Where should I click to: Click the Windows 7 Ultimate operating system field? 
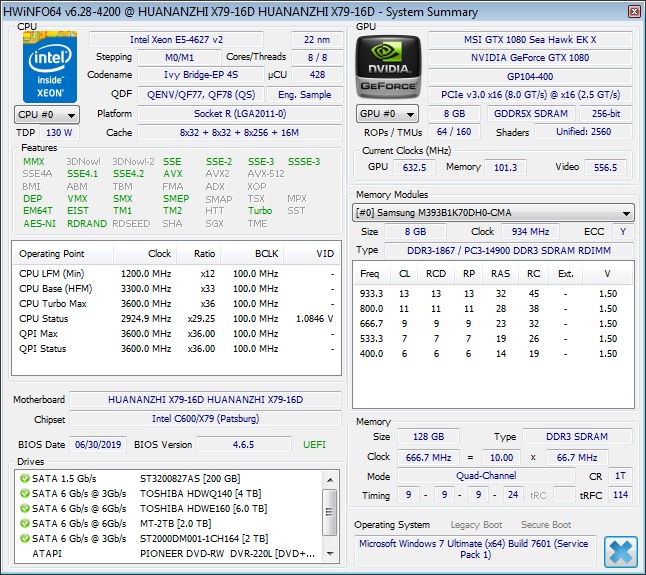(x=475, y=549)
